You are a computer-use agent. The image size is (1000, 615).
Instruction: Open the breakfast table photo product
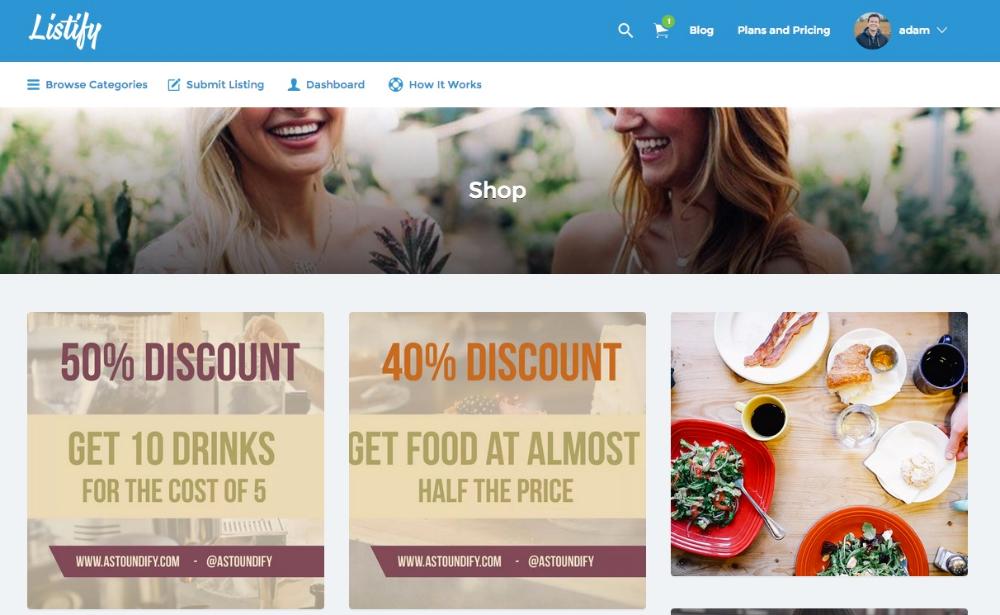pos(820,444)
